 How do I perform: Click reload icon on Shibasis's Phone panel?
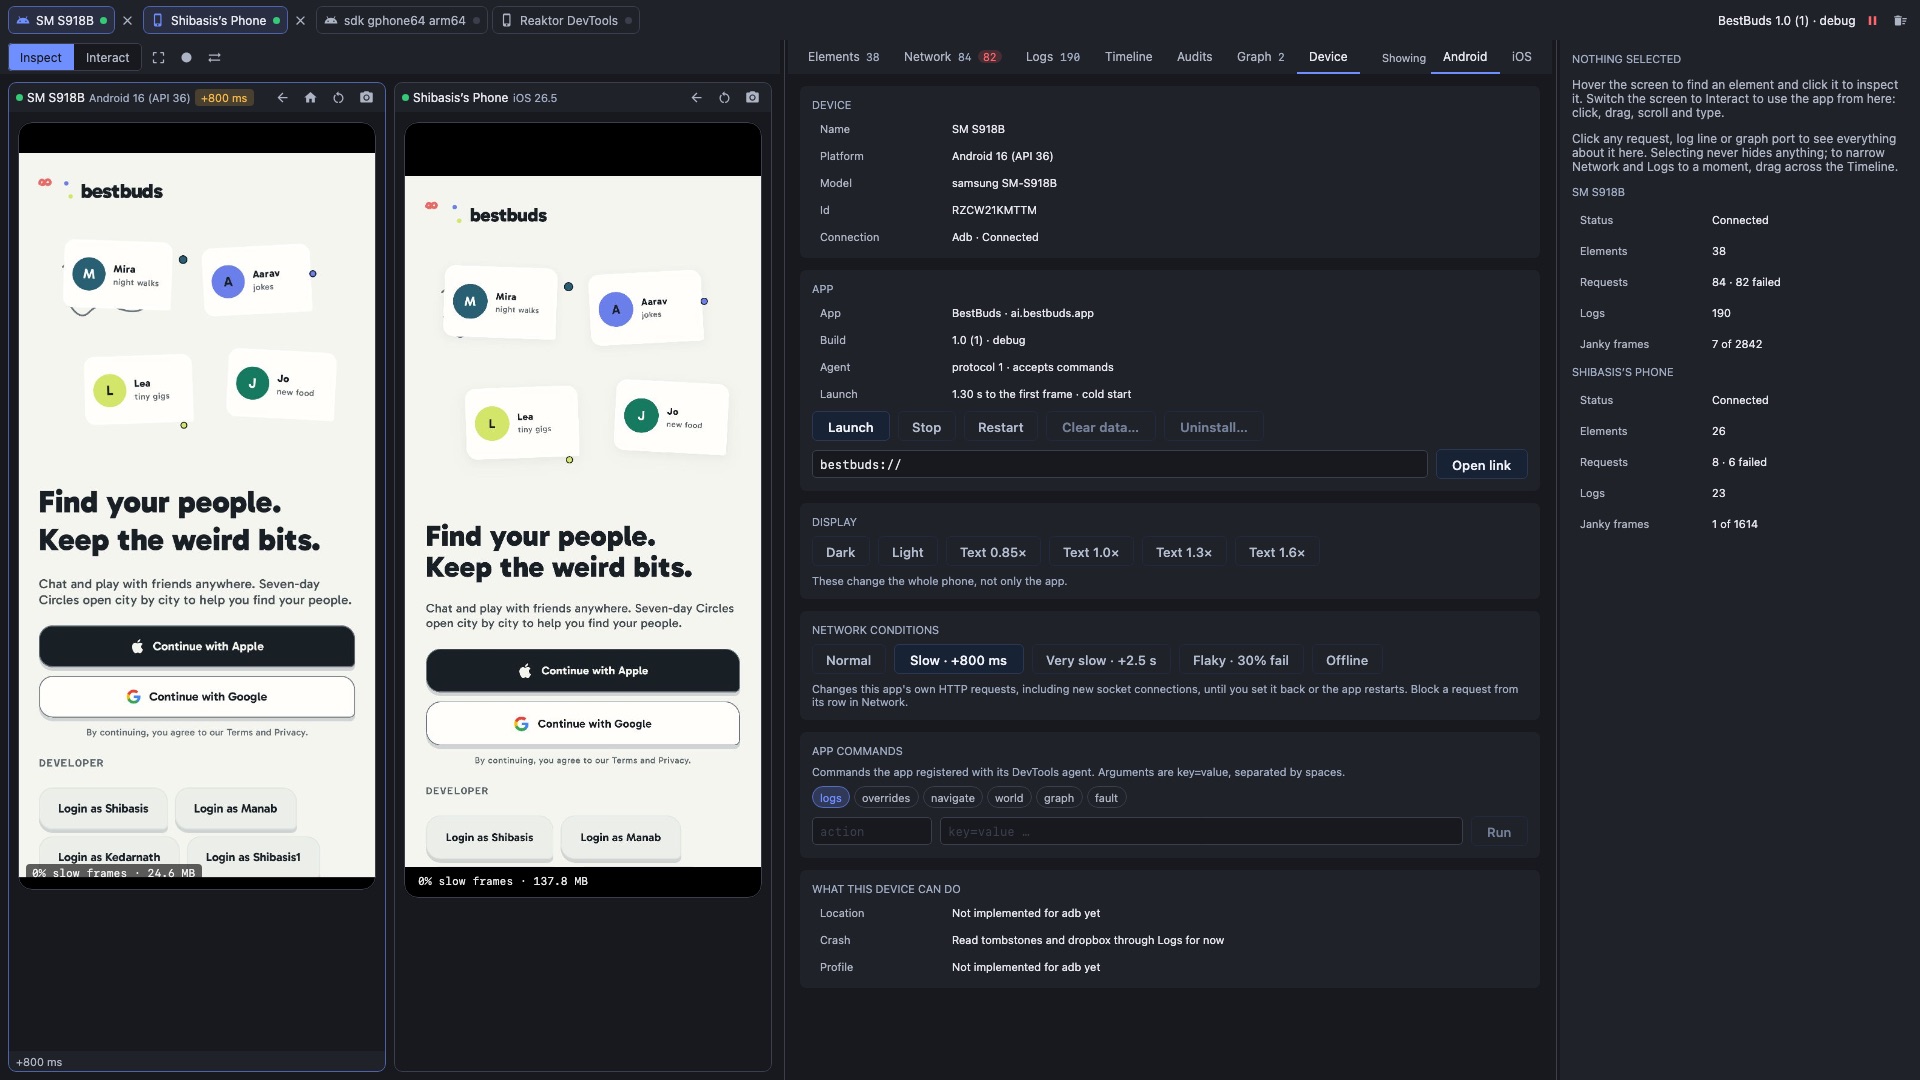(x=724, y=98)
